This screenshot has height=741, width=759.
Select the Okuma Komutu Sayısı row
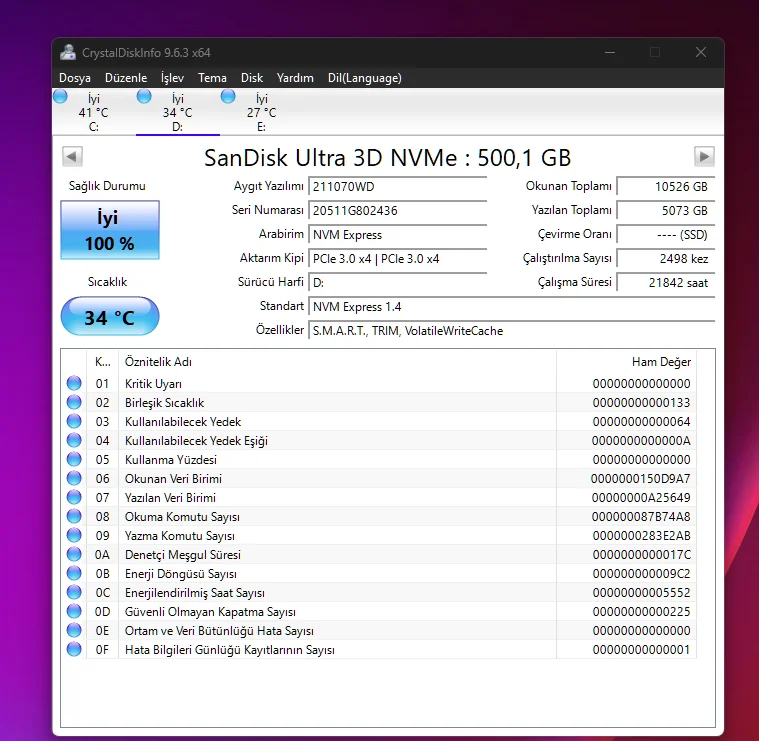(379, 516)
